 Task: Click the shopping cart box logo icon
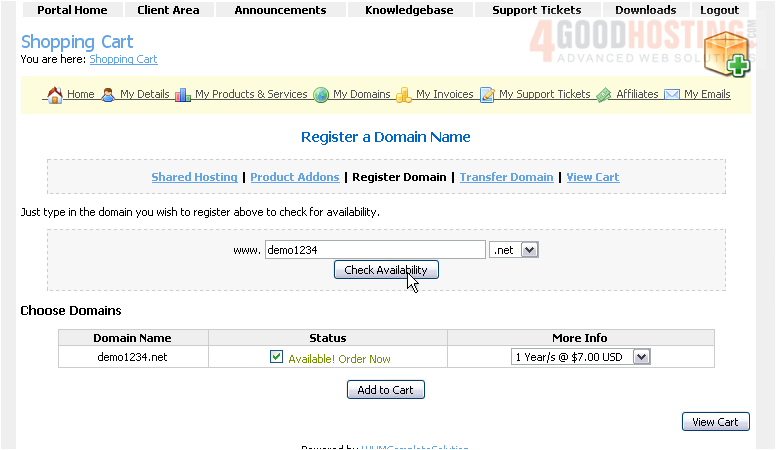[x=725, y=53]
